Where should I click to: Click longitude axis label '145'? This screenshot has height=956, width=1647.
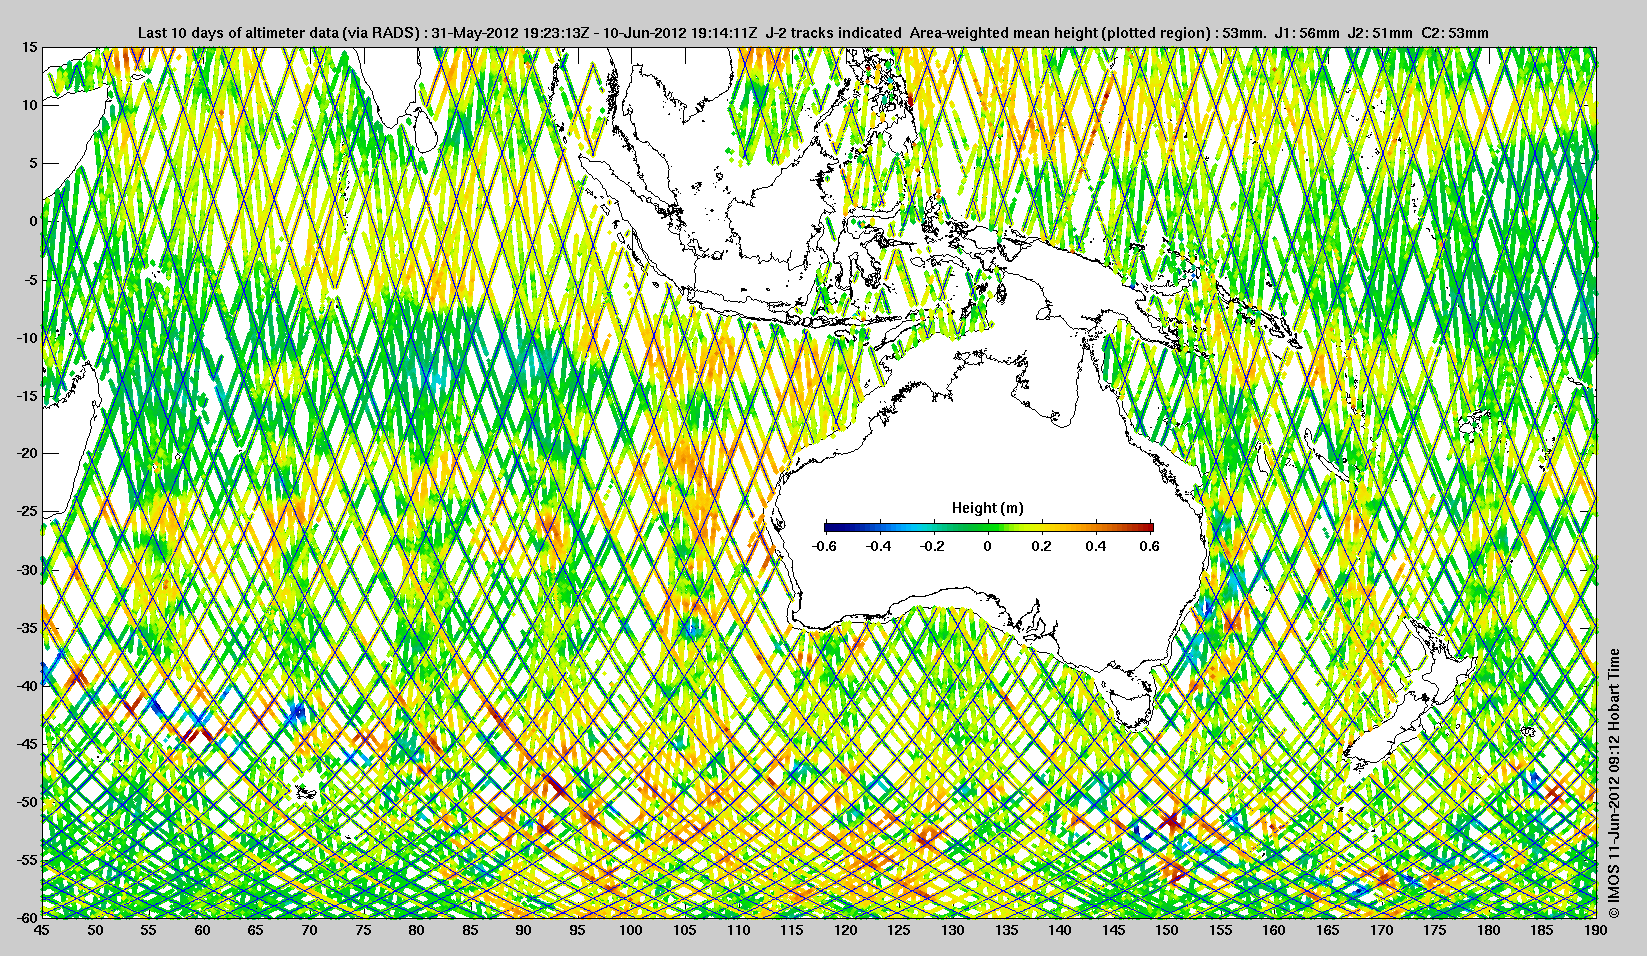coord(1114,930)
